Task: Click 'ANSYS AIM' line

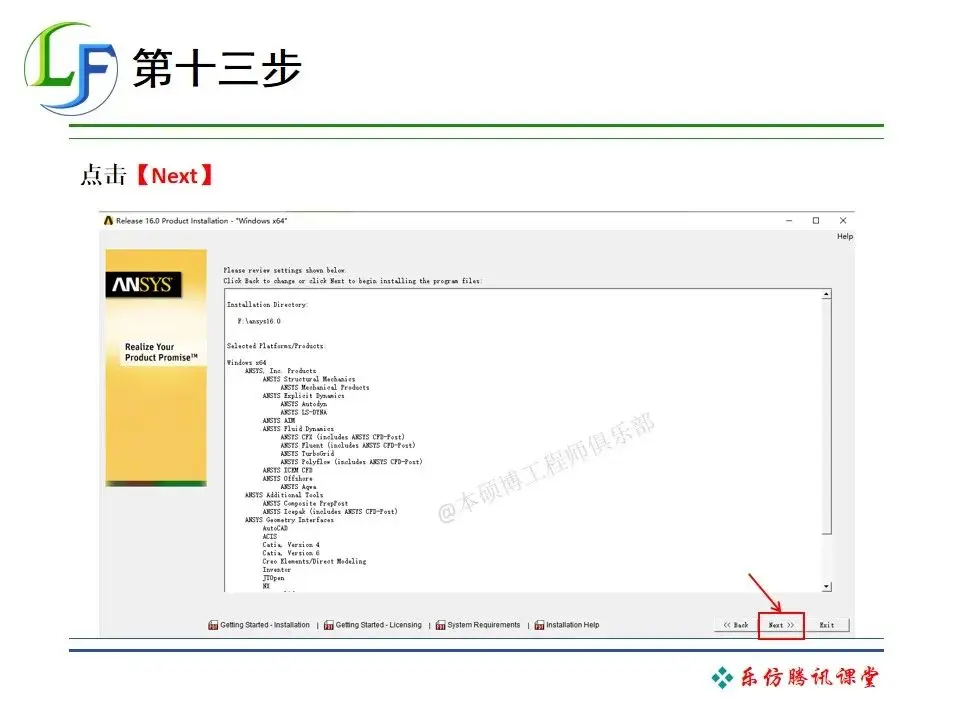Action: coord(279,421)
